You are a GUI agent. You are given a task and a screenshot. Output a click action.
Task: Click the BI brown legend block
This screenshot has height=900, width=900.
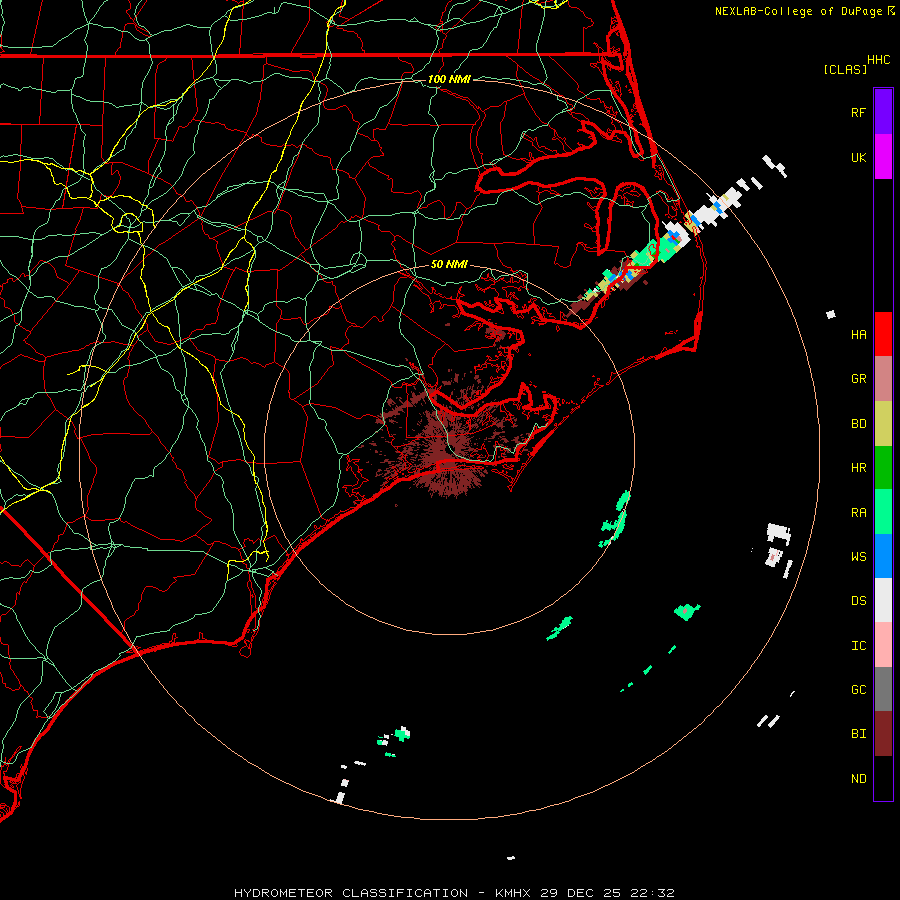tap(883, 734)
